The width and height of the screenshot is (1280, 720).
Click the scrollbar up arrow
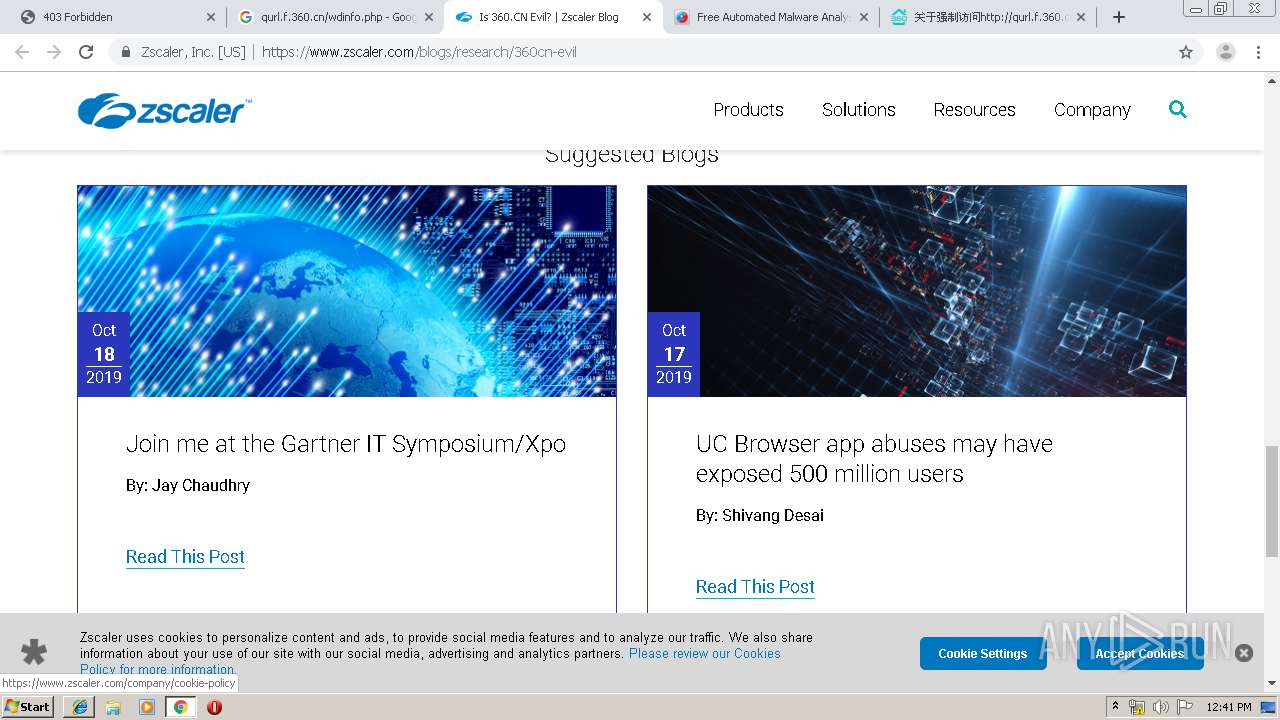(x=1272, y=81)
